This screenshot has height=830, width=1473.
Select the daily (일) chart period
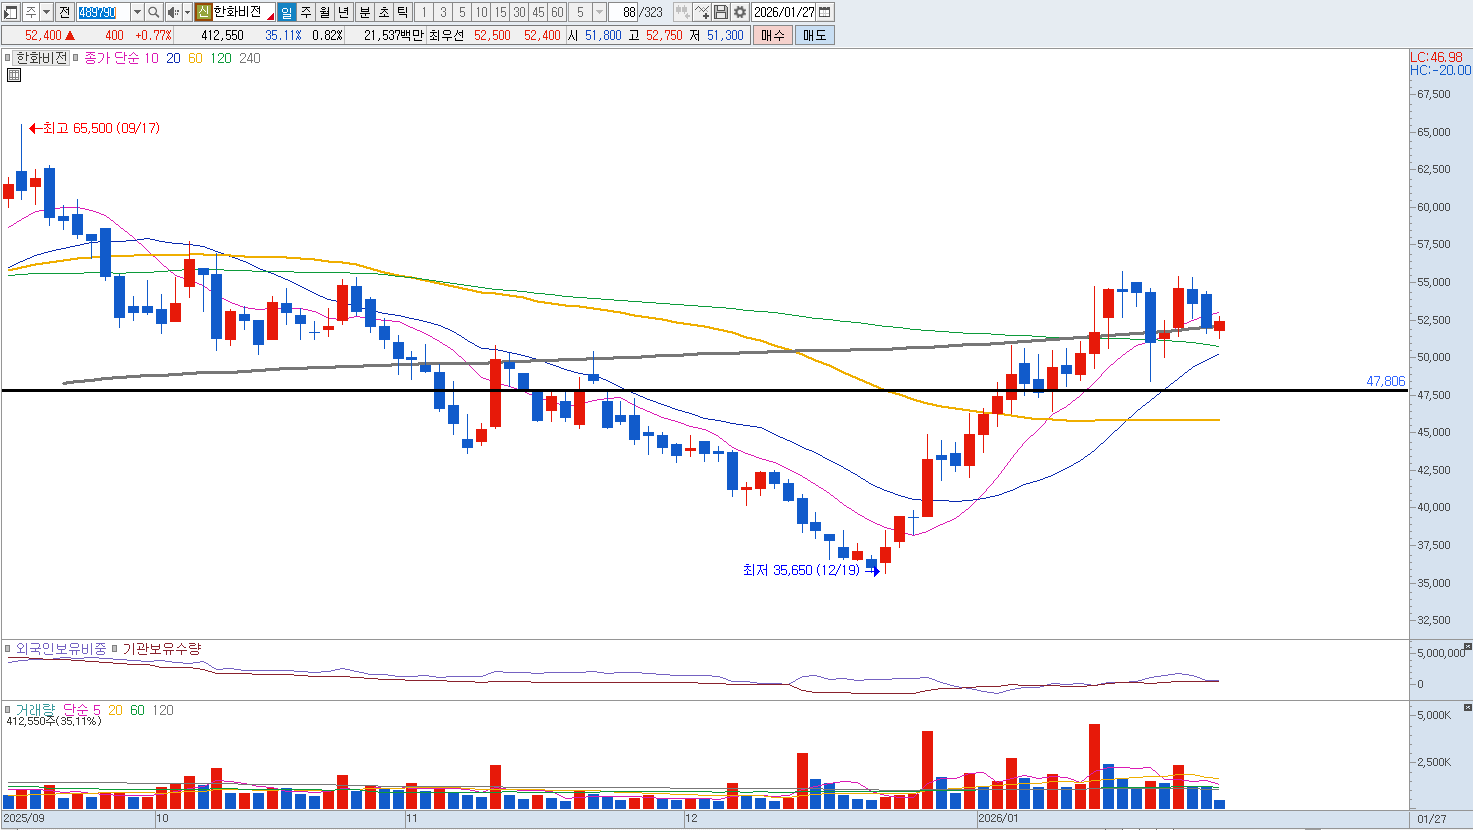tap(286, 12)
